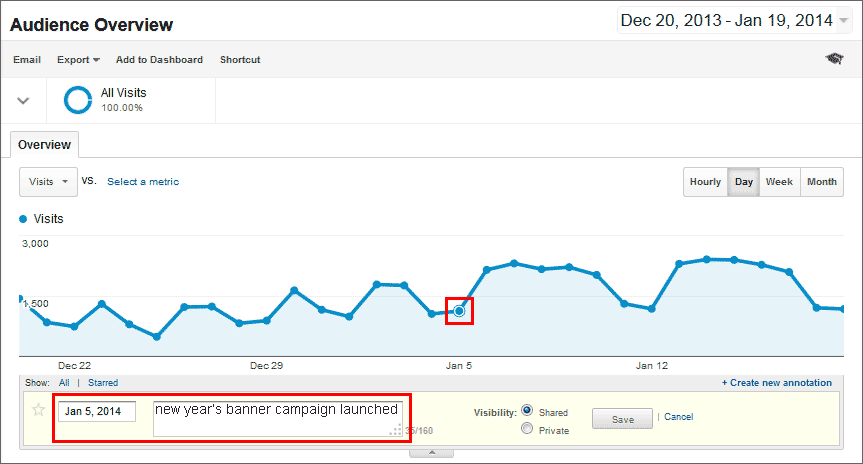
Task: Click the All Visits donut segment icon
Action: click(x=78, y=99)
